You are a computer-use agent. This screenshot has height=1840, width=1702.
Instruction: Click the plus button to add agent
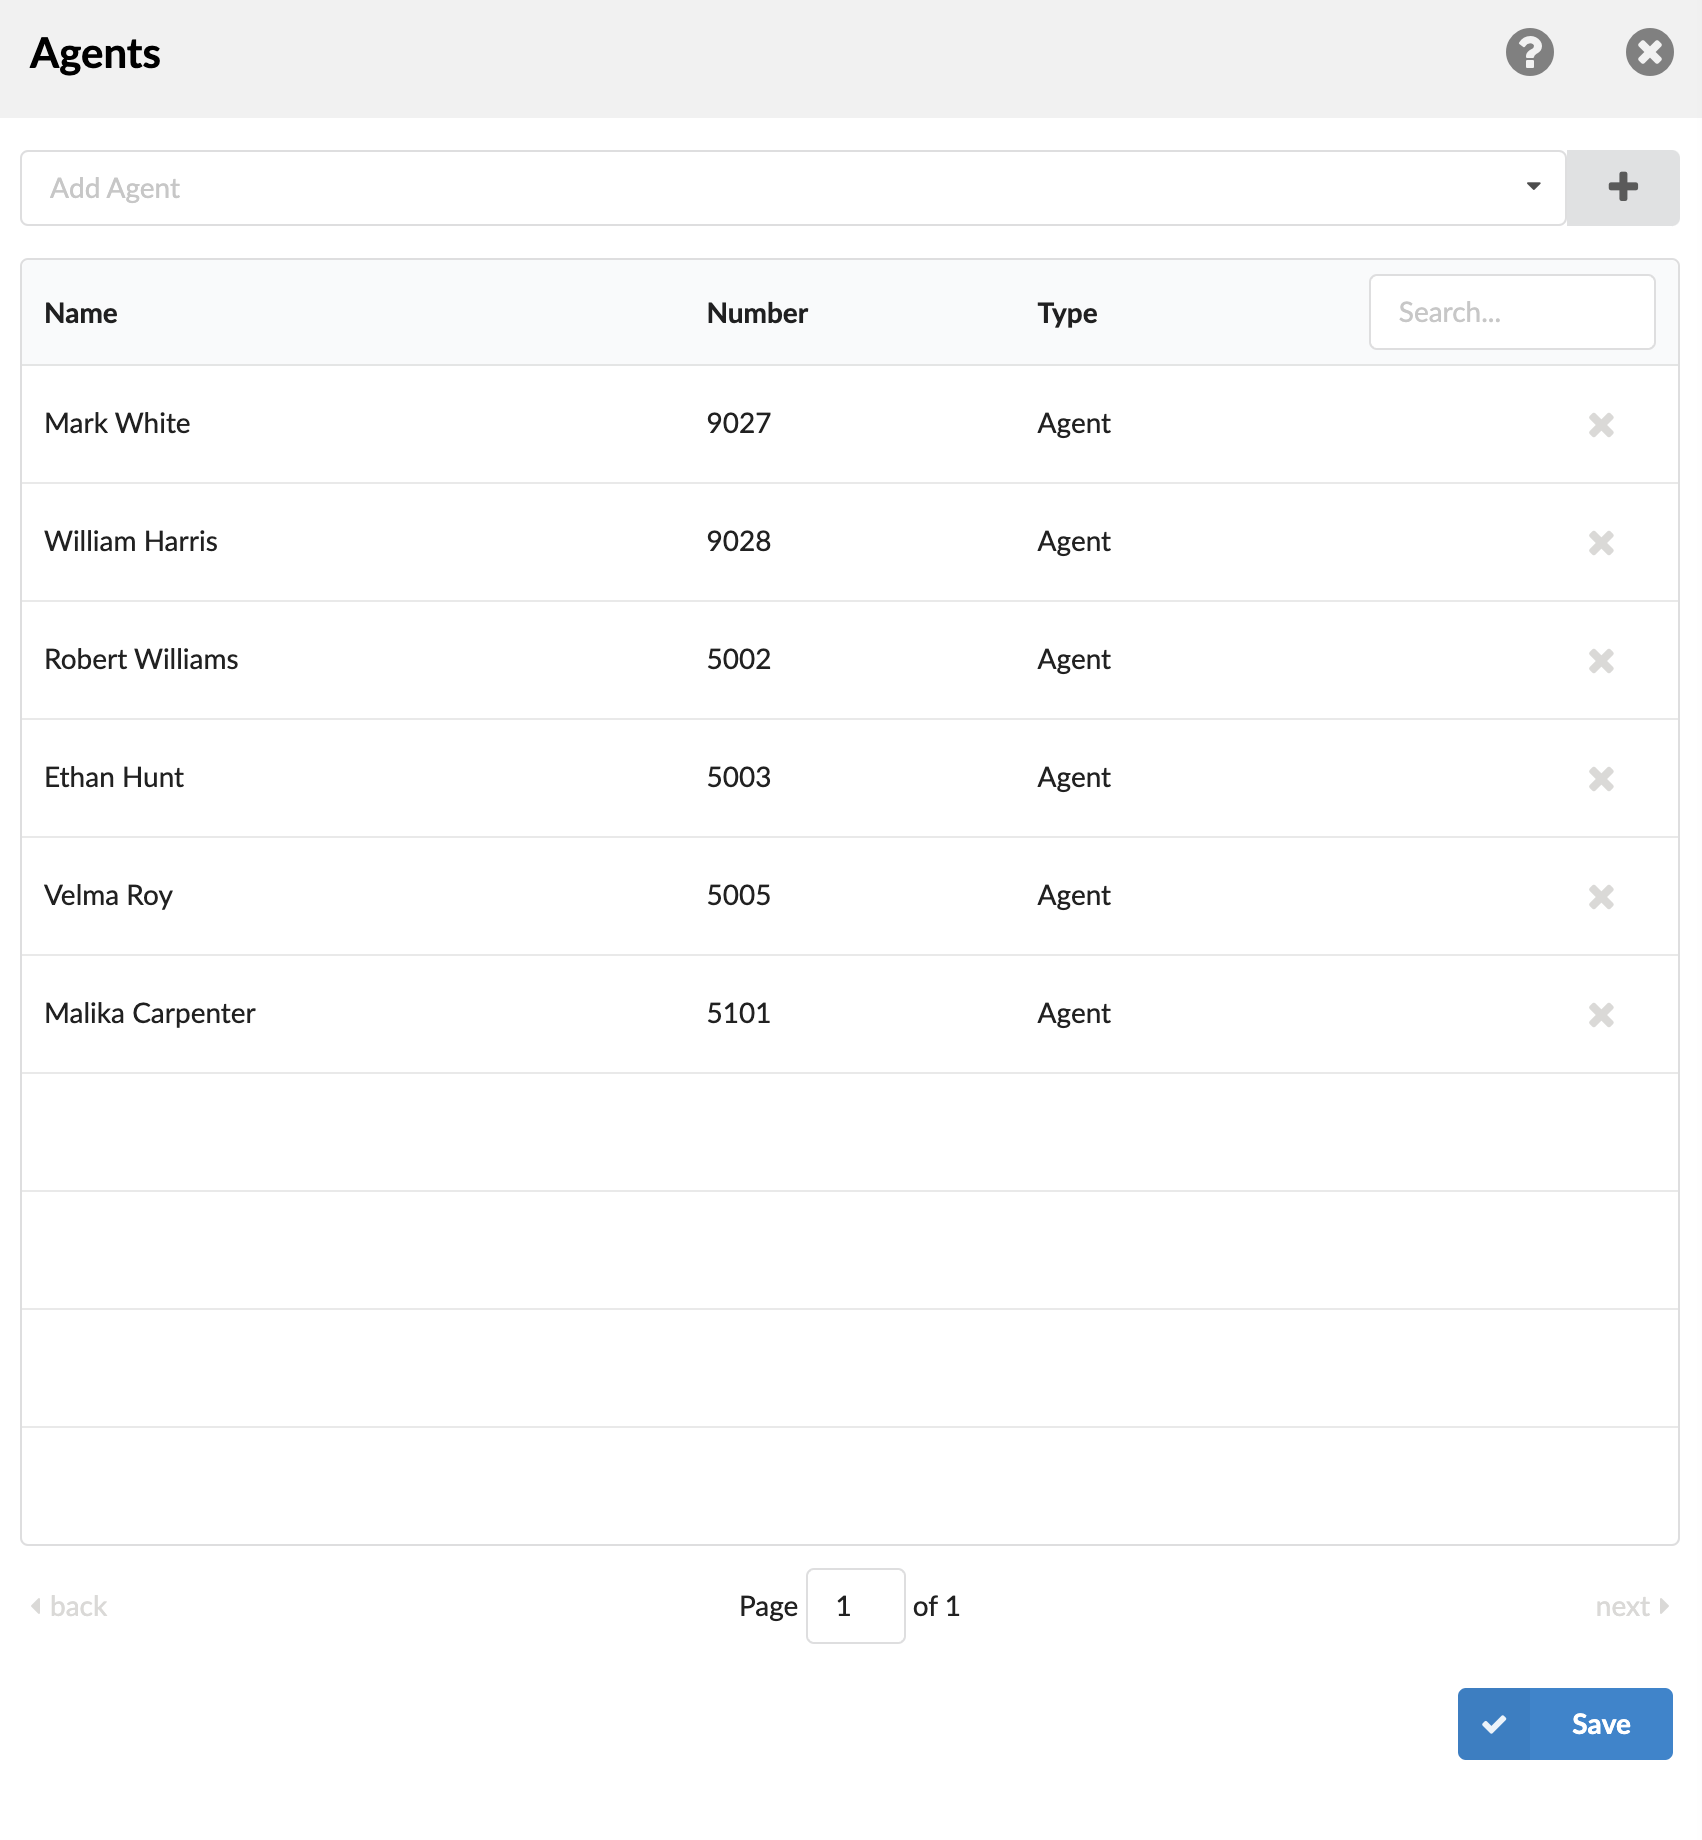pos(1622,188)
